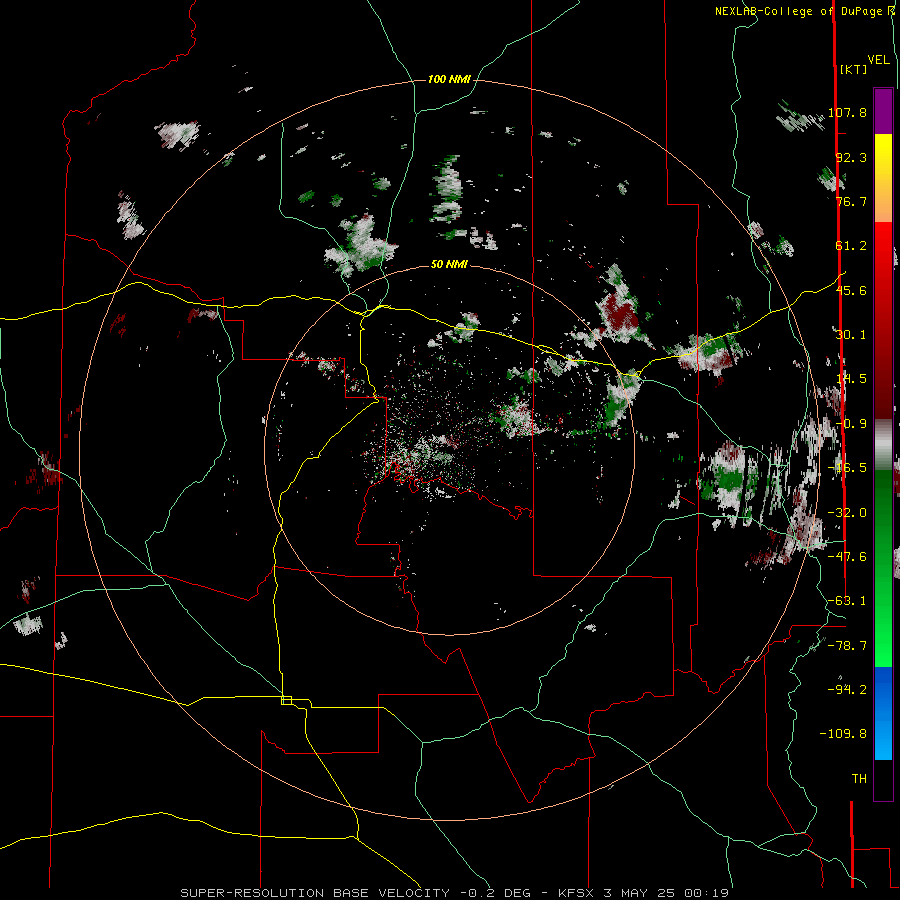This screenshot has height=900, width=900.
Task: Select the 14.5 legend value
Action: (x=851, y=379)
